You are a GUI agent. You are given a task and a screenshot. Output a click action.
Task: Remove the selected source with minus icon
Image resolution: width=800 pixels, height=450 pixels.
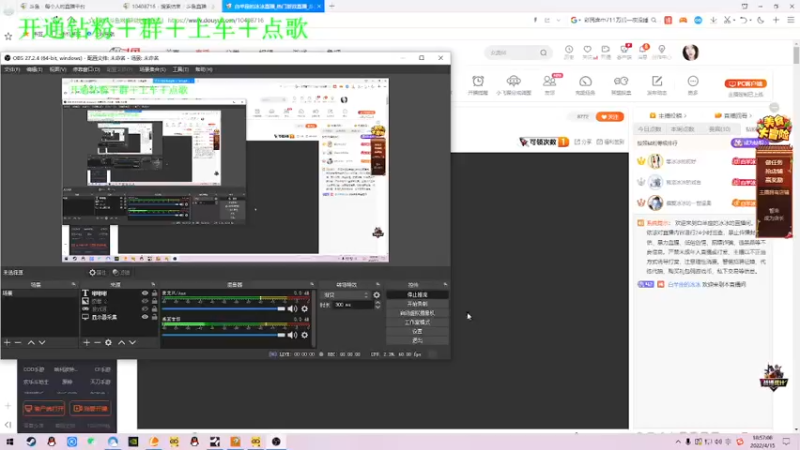tap(97, 342)
